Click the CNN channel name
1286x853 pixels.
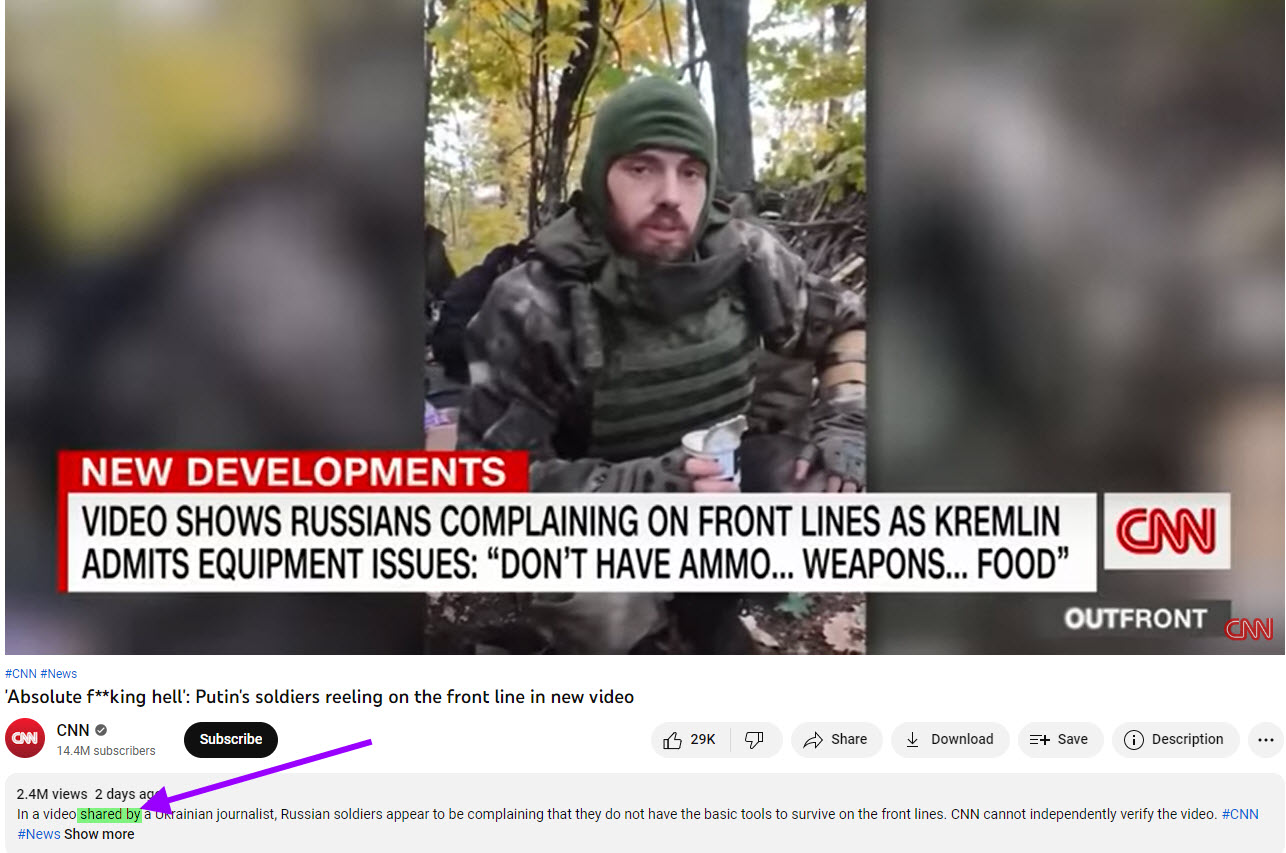[x=73, y=731]
